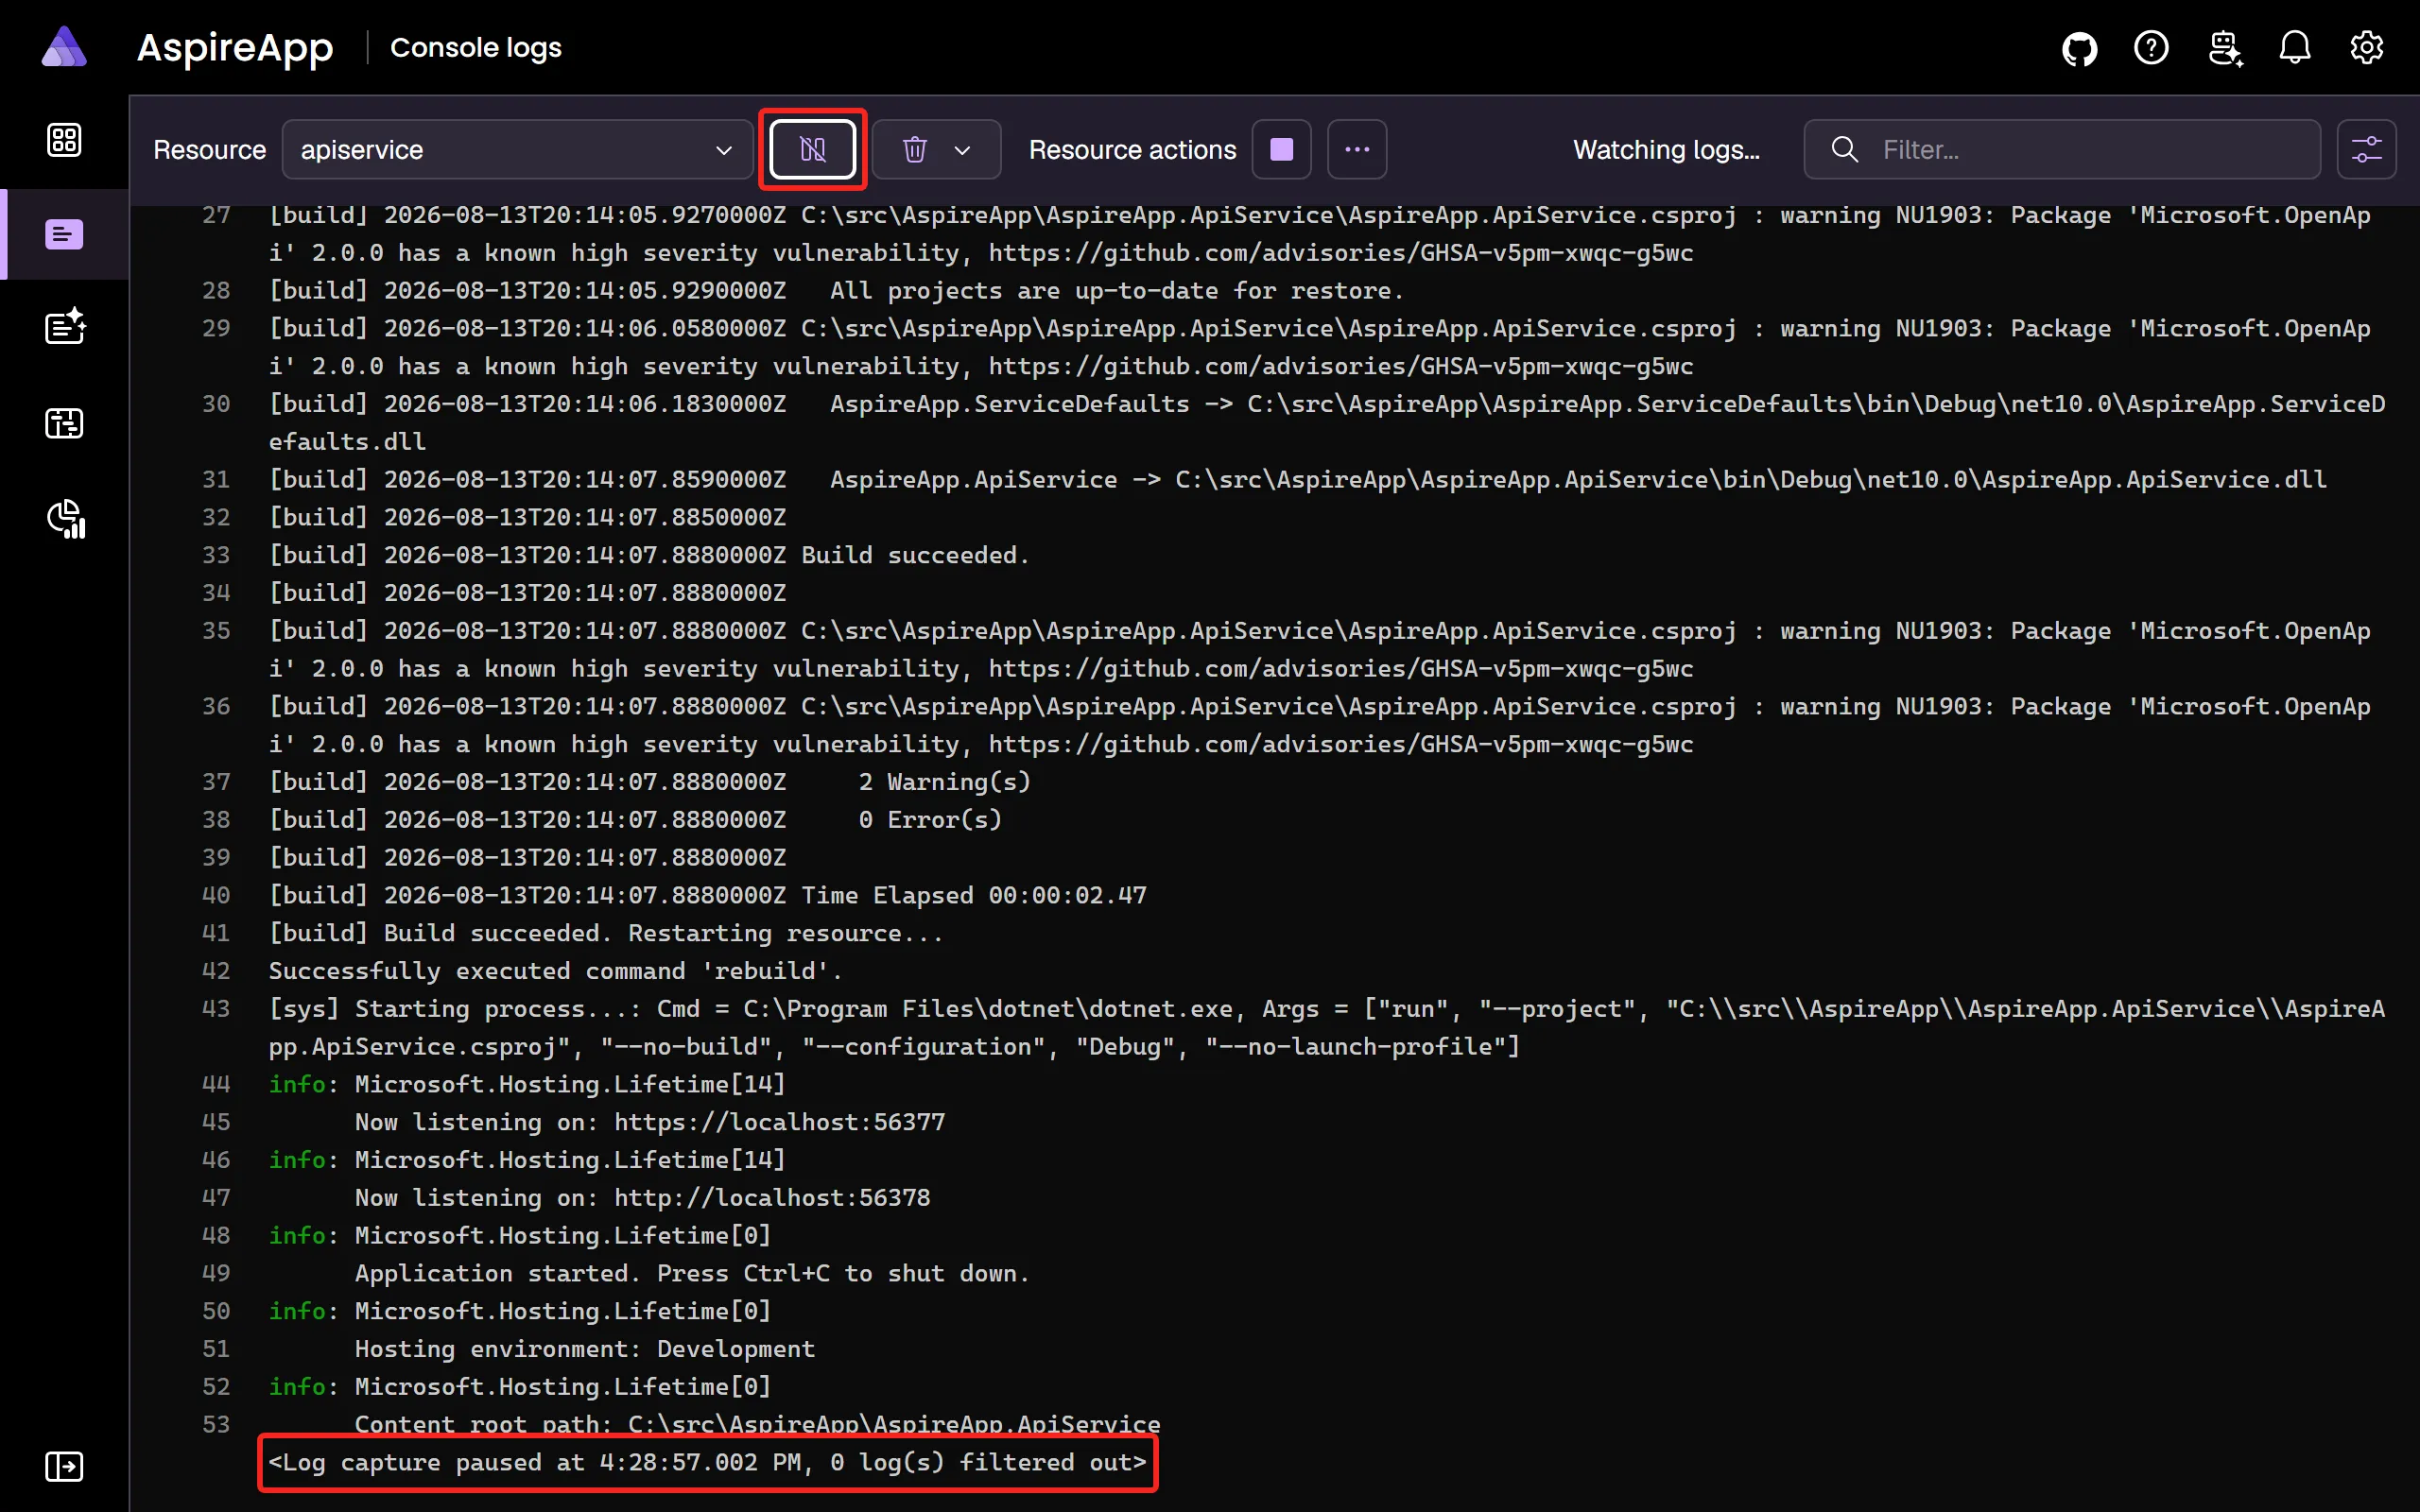Click log line 42 'Successfully executed command'
This screenshot has height=1512, width=2420.
pyautogui.click(x=556, y=970)
